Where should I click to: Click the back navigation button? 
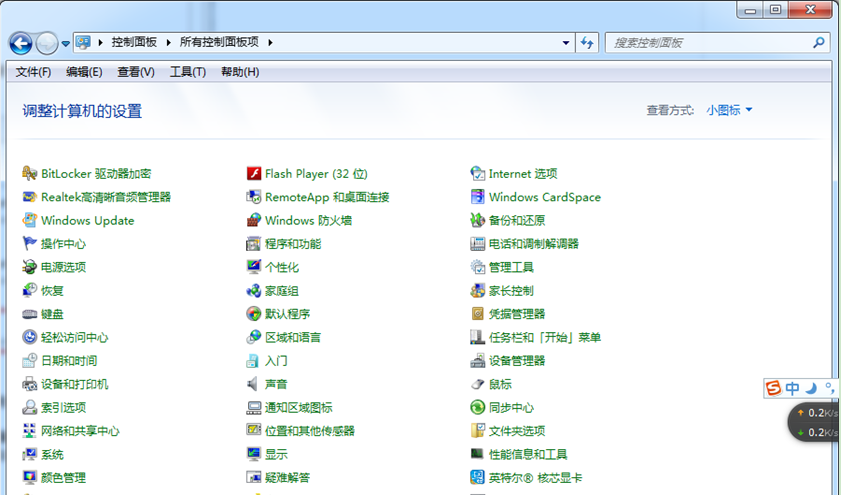coord(21,43)
